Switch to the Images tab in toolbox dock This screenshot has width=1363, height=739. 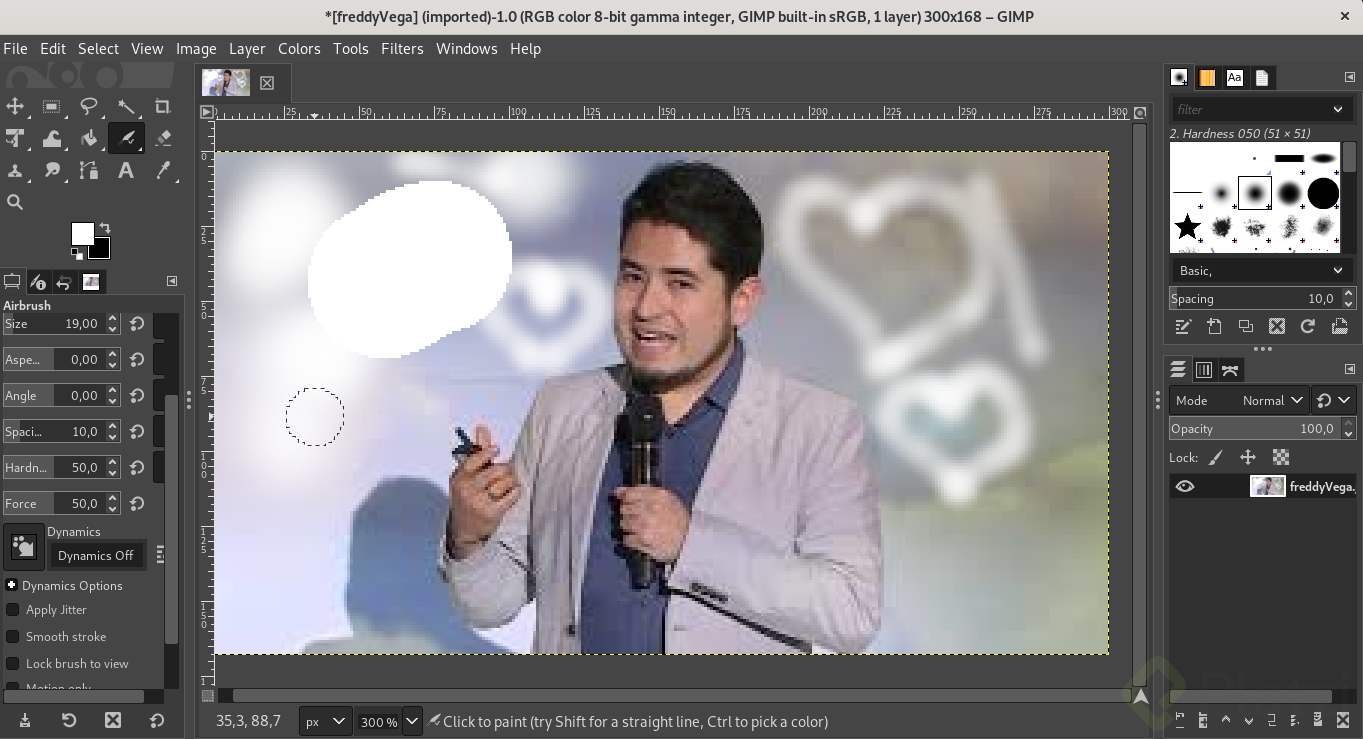coord(91,282)
